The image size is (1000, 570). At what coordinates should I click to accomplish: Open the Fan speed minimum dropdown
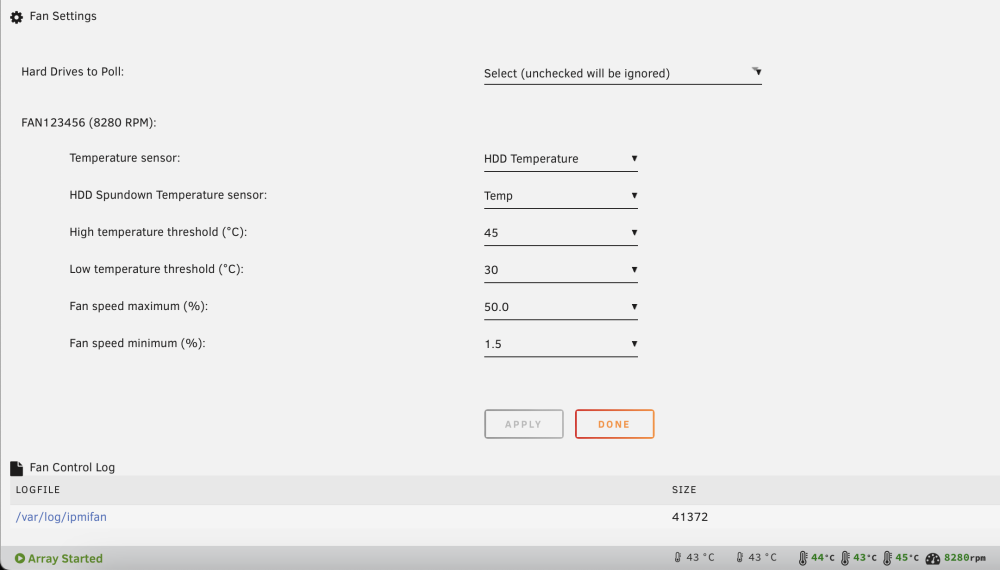pos(561,344)
